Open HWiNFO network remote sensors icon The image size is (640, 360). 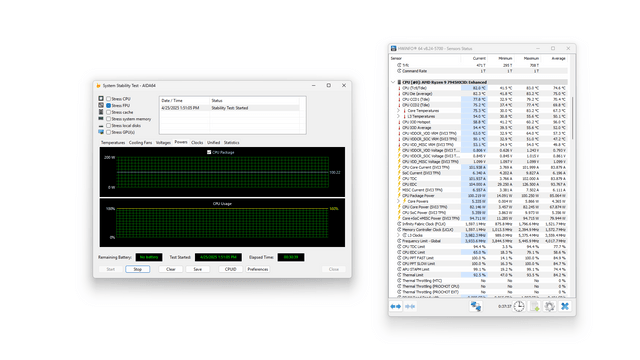[476, 306]
